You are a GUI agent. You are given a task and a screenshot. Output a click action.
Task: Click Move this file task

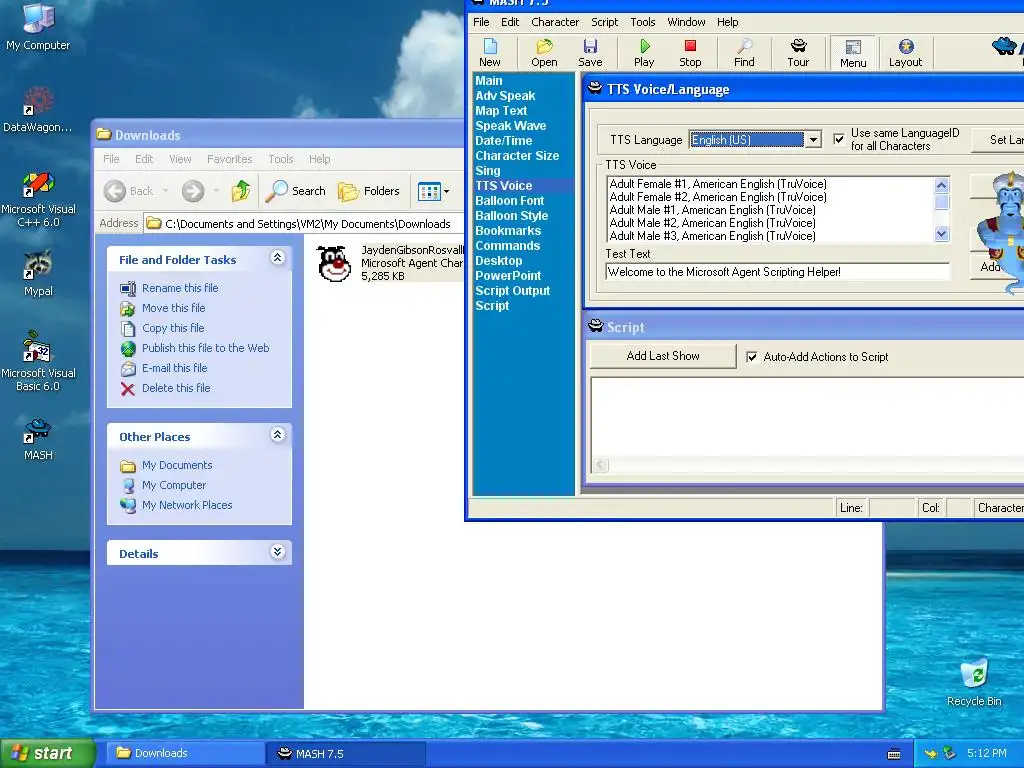[174, 308]
